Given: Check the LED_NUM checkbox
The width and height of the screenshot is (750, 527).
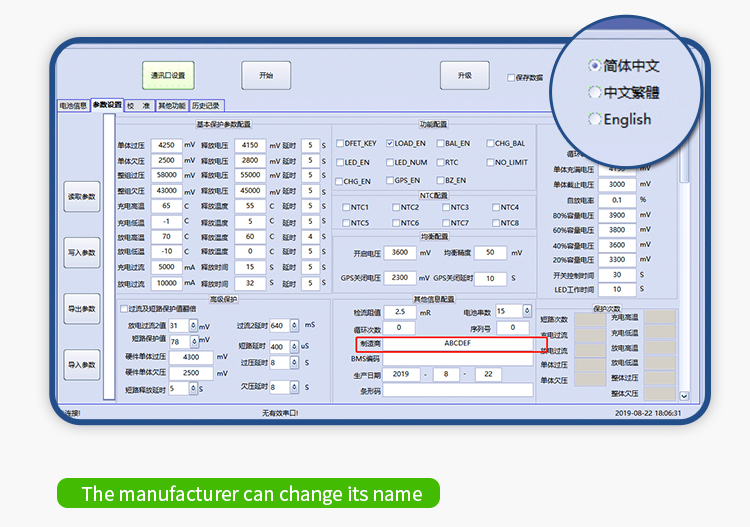Looking at the screenshot, I should pyautogui.click(x=390, y=162).
